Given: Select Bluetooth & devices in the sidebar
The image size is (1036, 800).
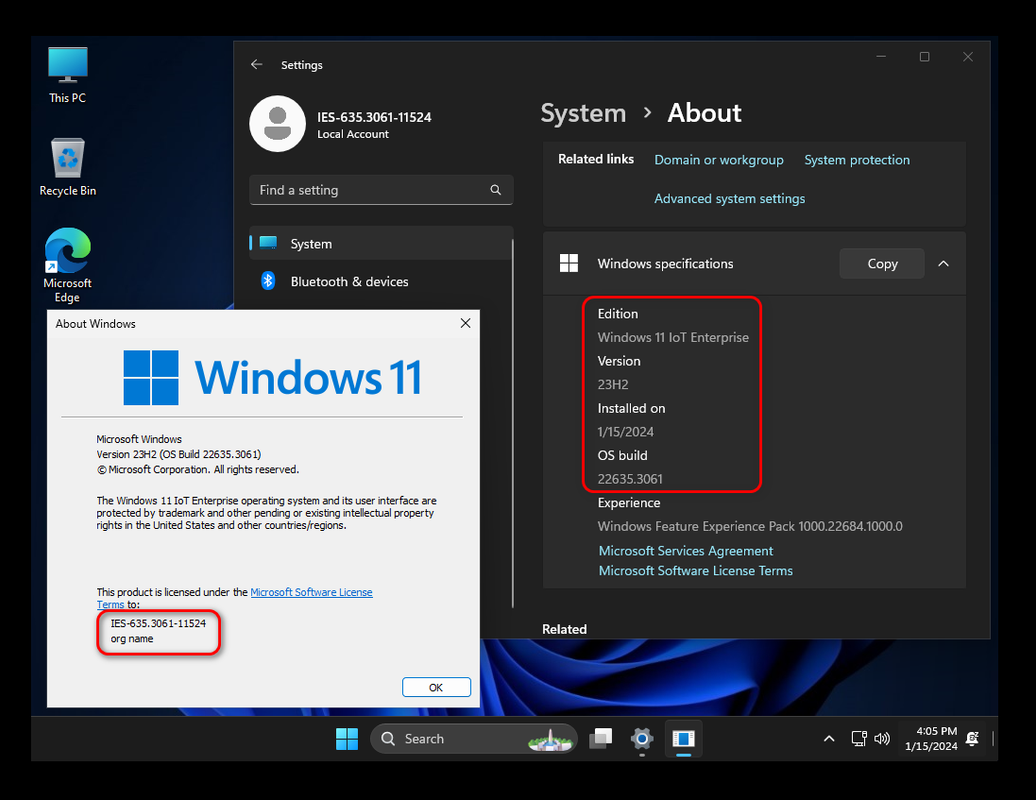Looking at the screenshot, I should click(381, 281).
